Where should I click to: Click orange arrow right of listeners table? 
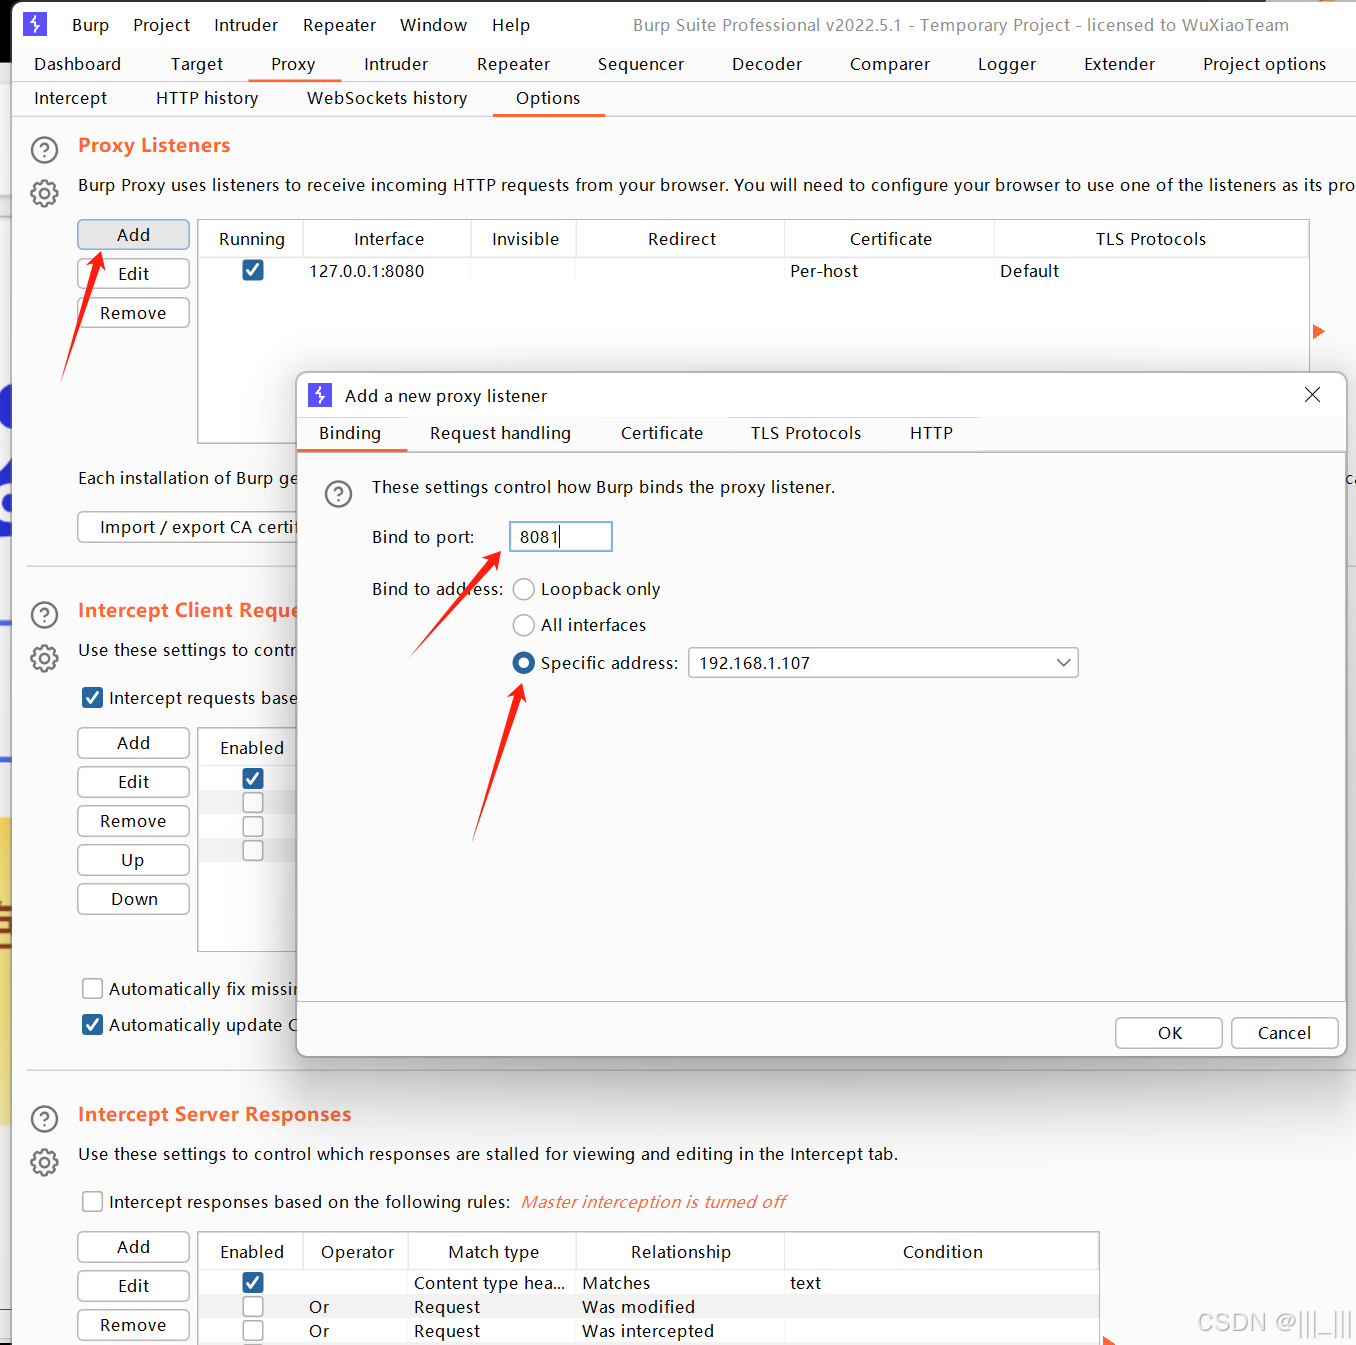pos(1319,331)
